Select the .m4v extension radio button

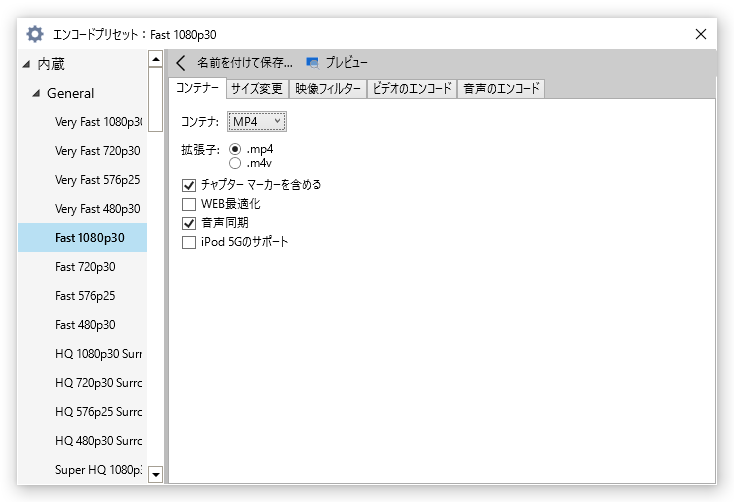(x=235, y=163)
